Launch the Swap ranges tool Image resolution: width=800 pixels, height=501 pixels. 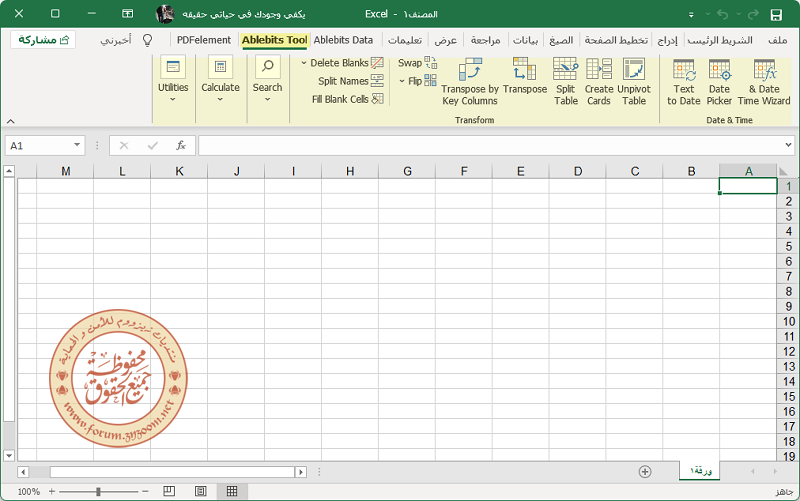point(417,63)
